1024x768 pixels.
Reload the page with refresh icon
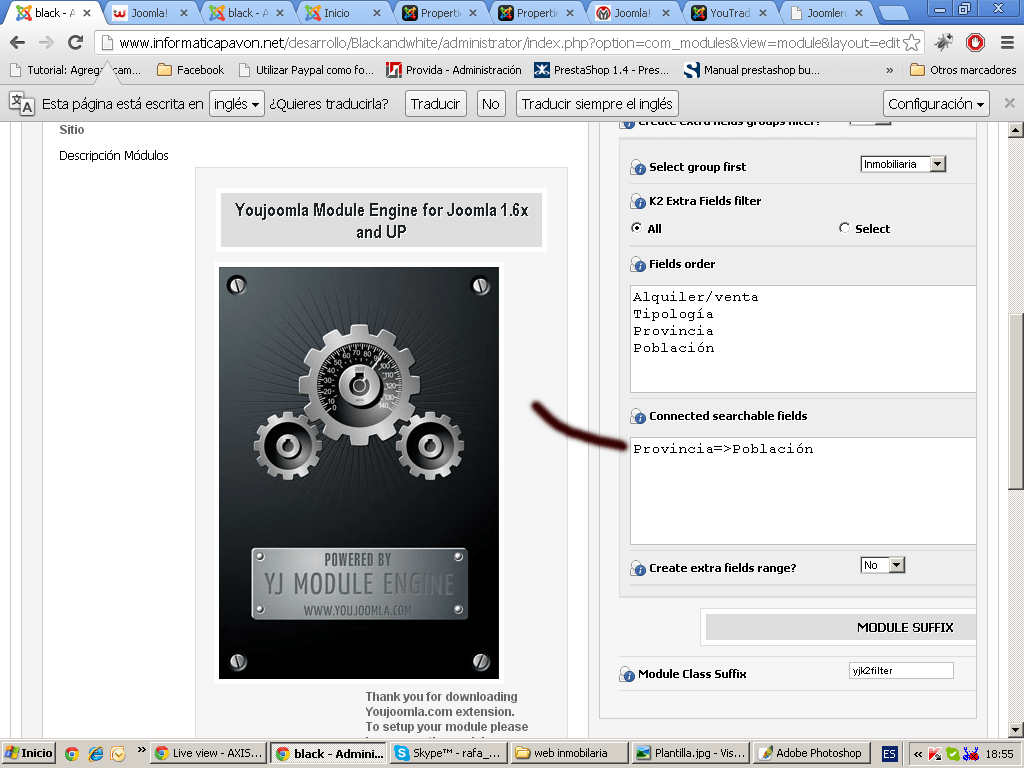76,43
